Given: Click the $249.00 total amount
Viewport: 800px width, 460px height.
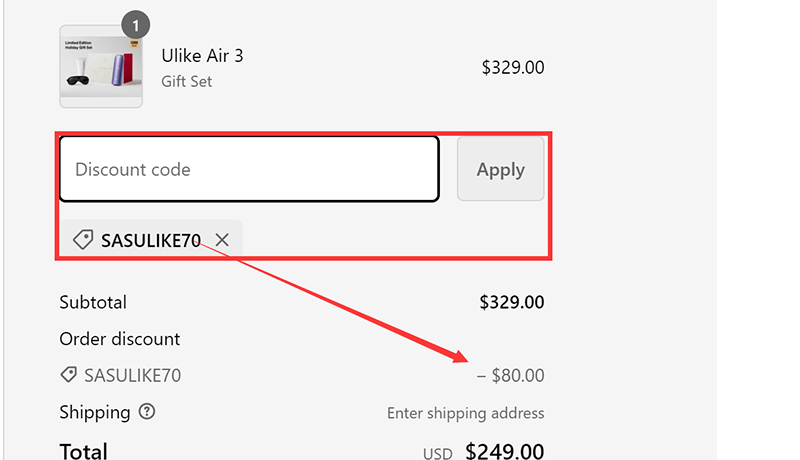Looking at the screenshot, I should tap(504, 452).
